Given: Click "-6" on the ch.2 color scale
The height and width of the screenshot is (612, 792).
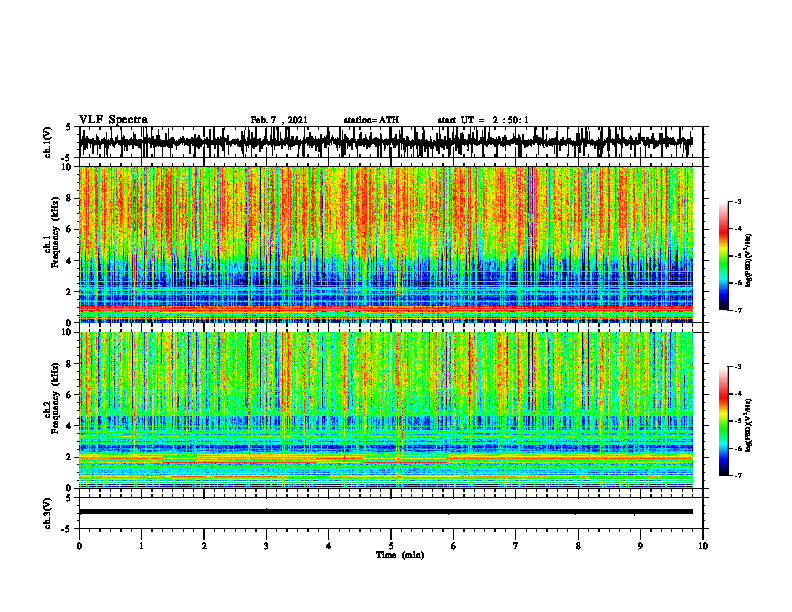Looking at the screenshot, I should [x=738, y=448].
